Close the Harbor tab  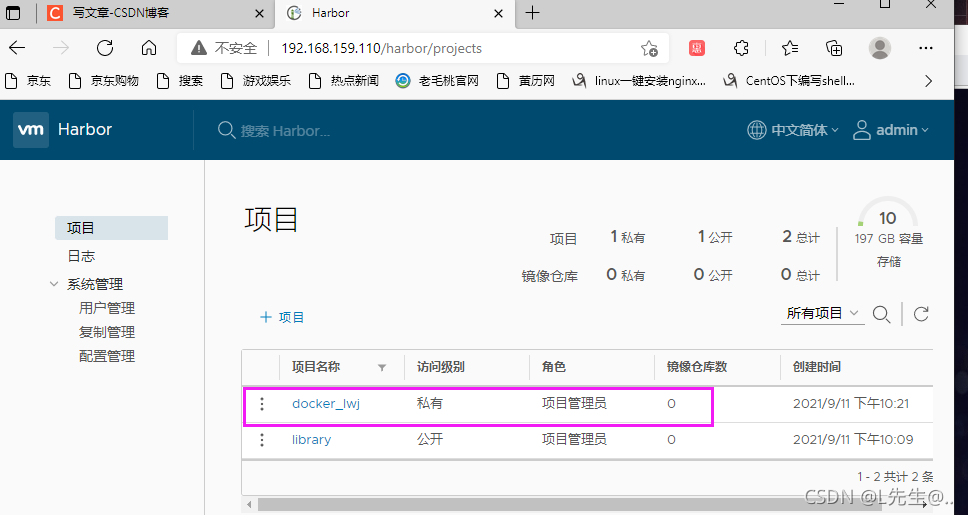click(x=498, y=13)
